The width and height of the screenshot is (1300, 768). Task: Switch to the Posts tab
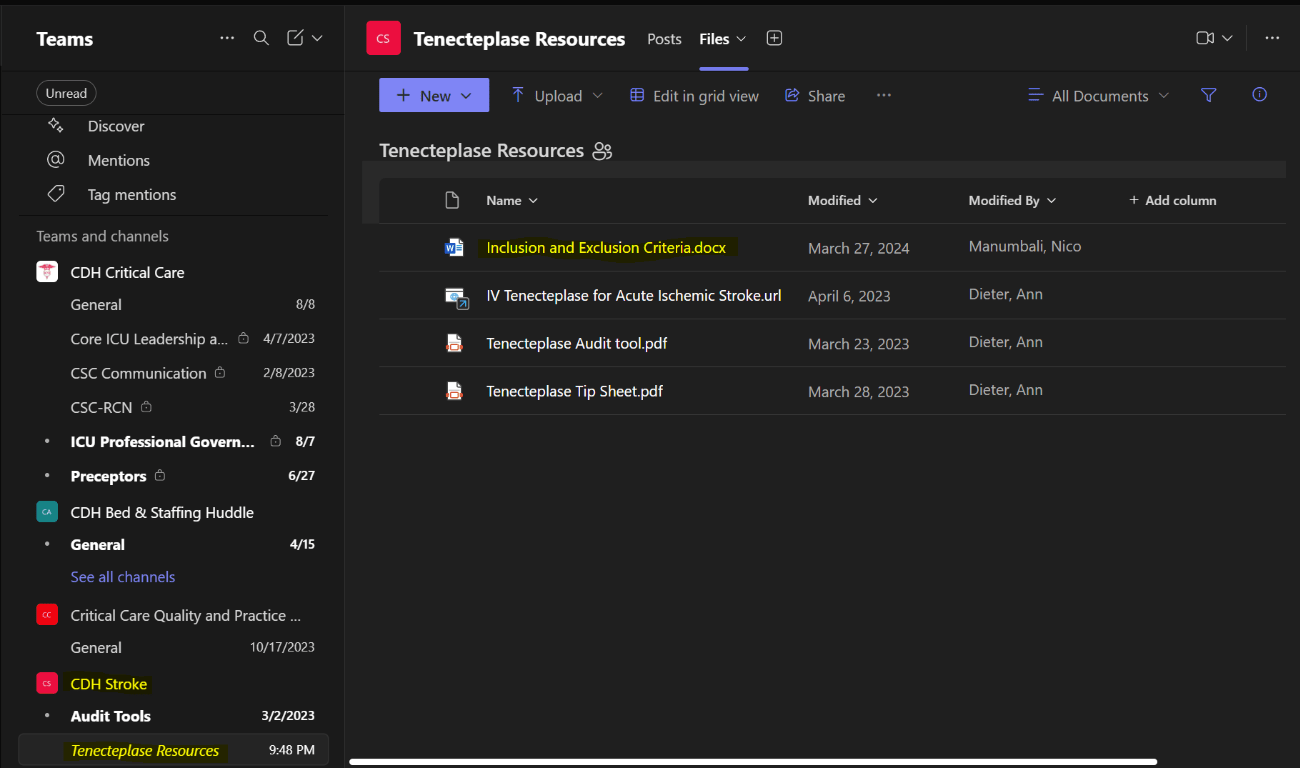coord(664,39)
